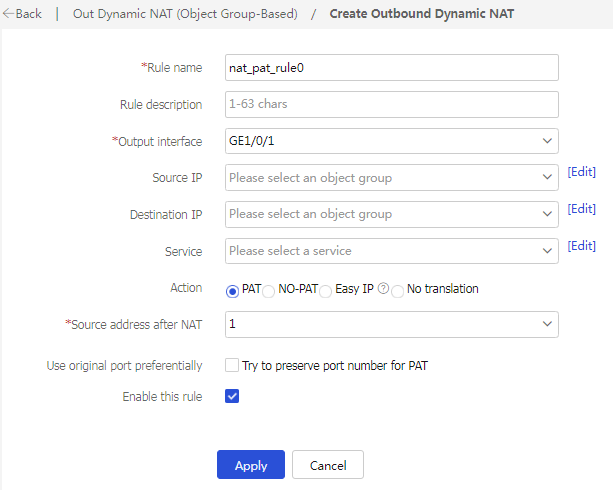Enable Try to preserve port number checkbox

click(x=232, y=365)
